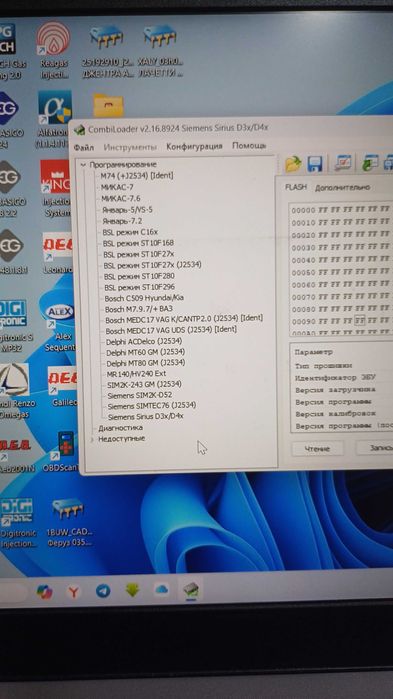The image size is (393, 699).
Task: Select BSL режим ST10F296 entry
Action: tap(139, 287)
